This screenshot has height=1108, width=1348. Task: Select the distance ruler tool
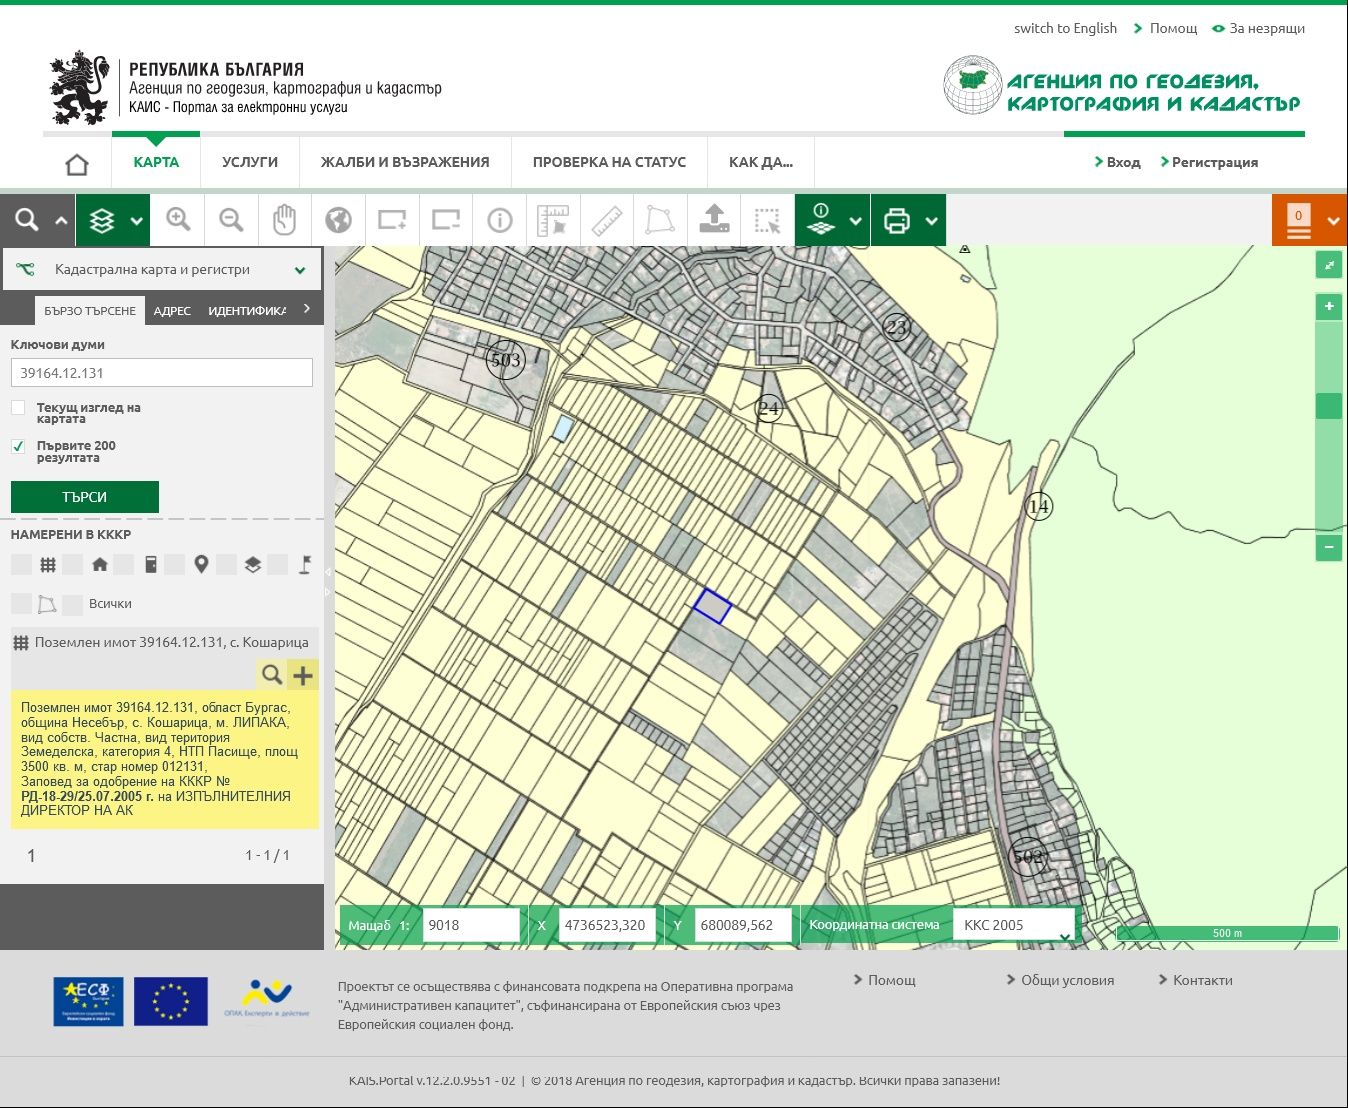[607, 220]
